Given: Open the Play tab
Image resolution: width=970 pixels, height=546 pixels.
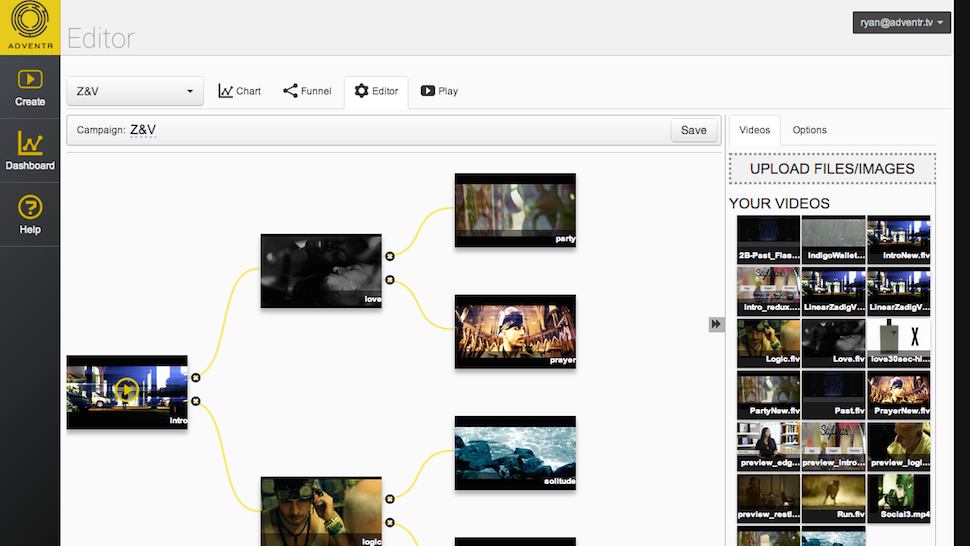Looking at the screenshot, I should click(439, 91).
